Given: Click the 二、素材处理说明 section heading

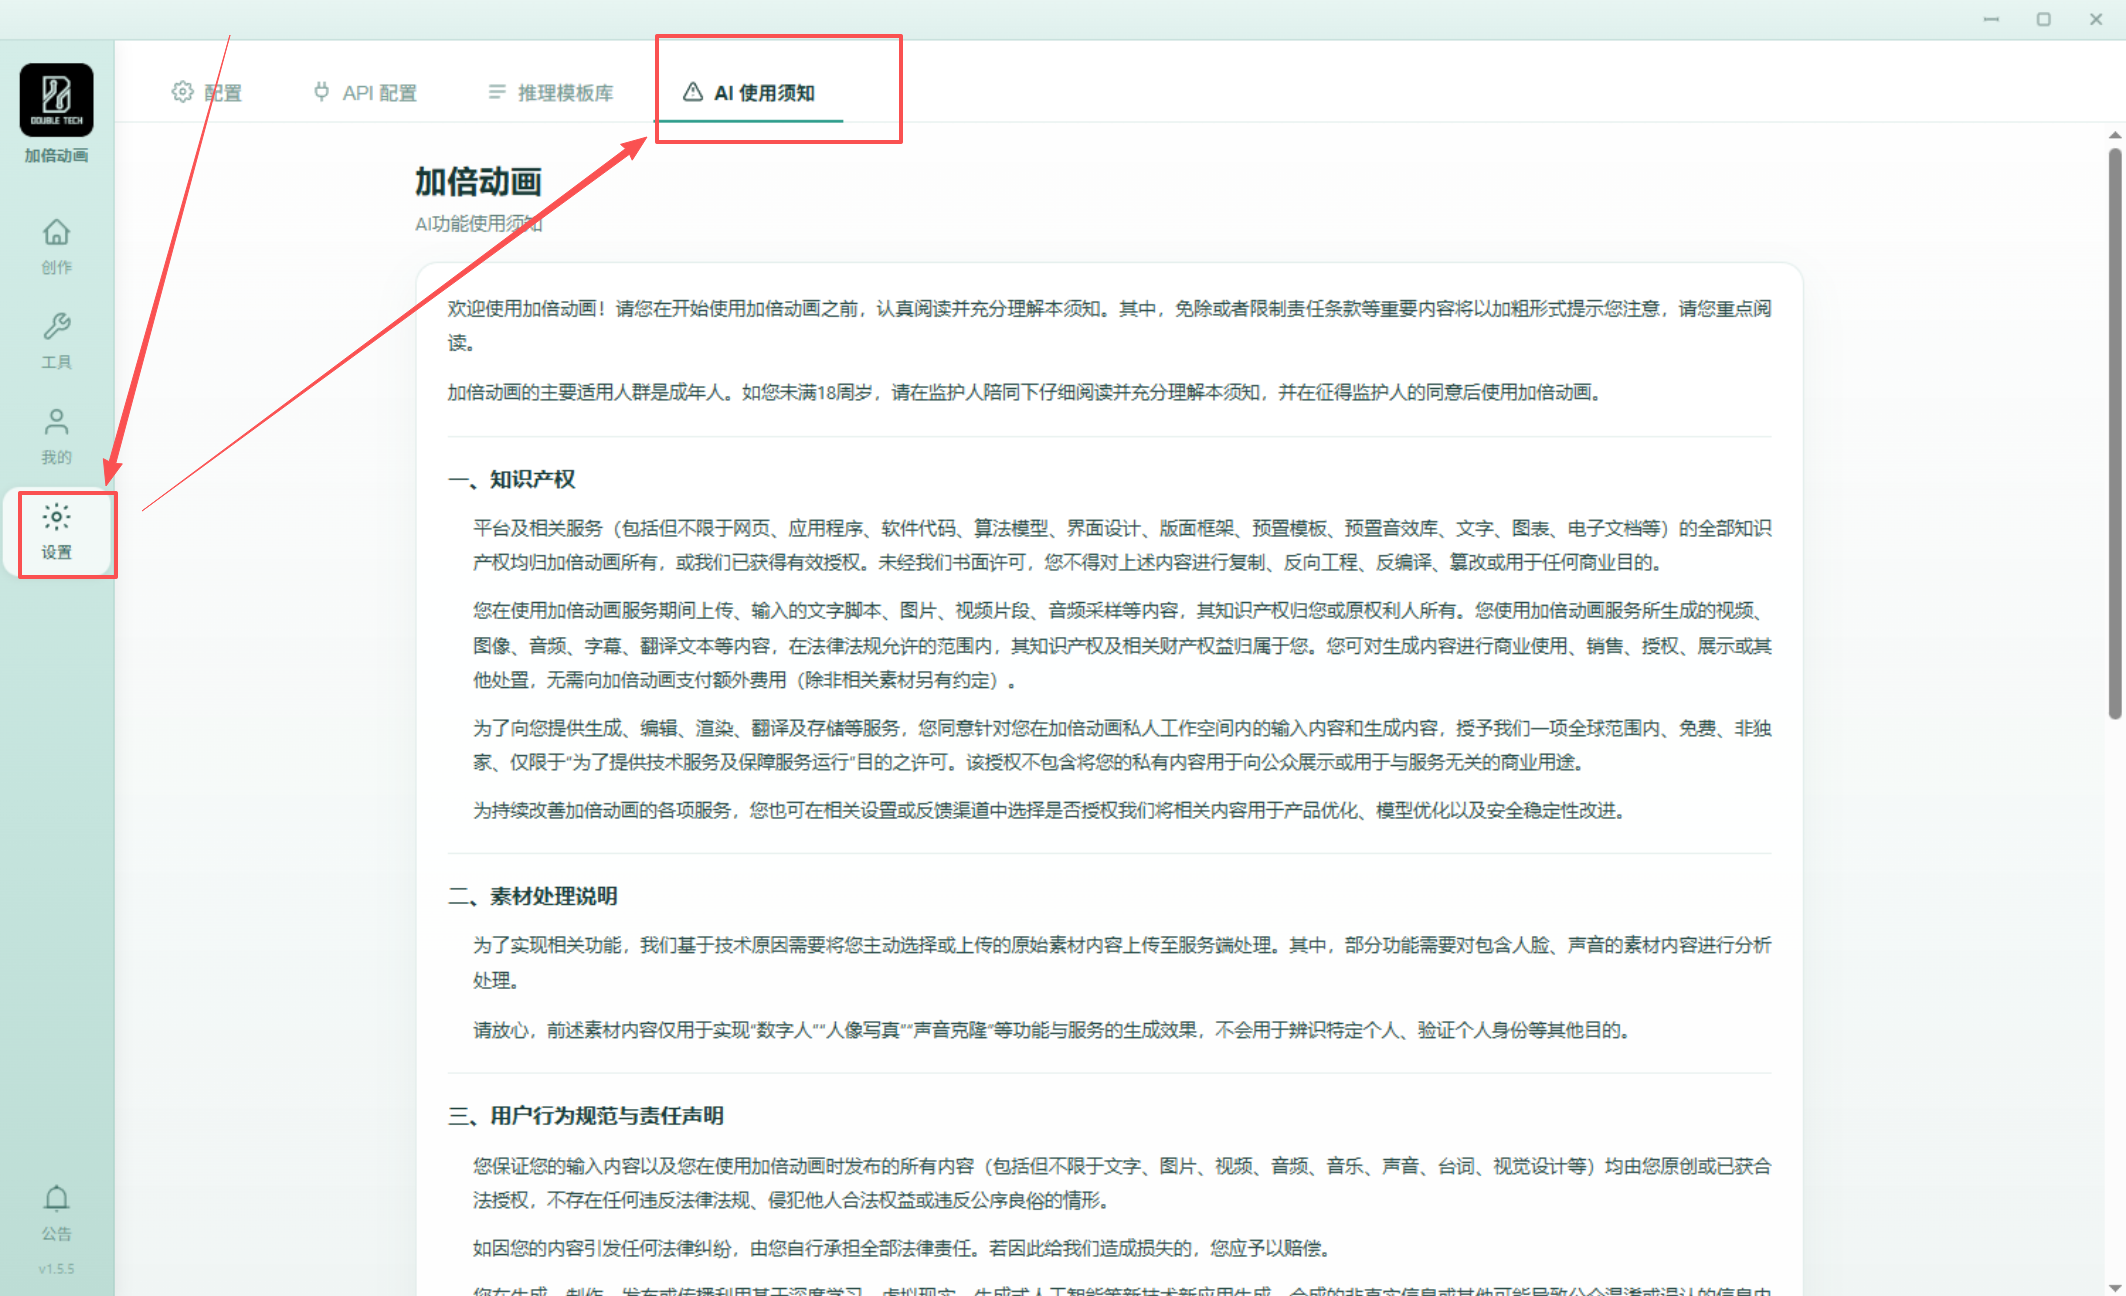Looking at the screenshot, I should pyautogui.click(x=532, y=896).
